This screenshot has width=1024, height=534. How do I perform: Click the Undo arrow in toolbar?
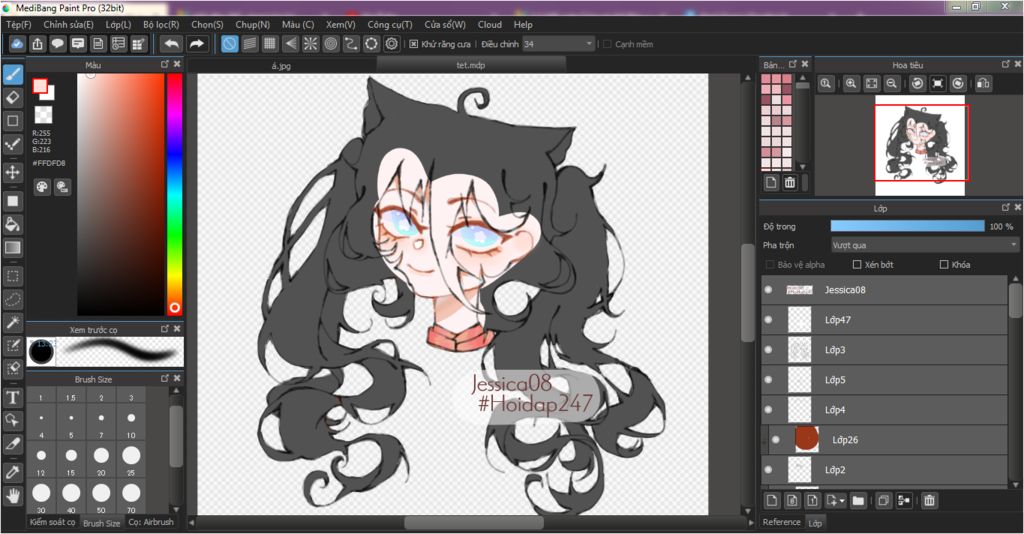[171, 44]
